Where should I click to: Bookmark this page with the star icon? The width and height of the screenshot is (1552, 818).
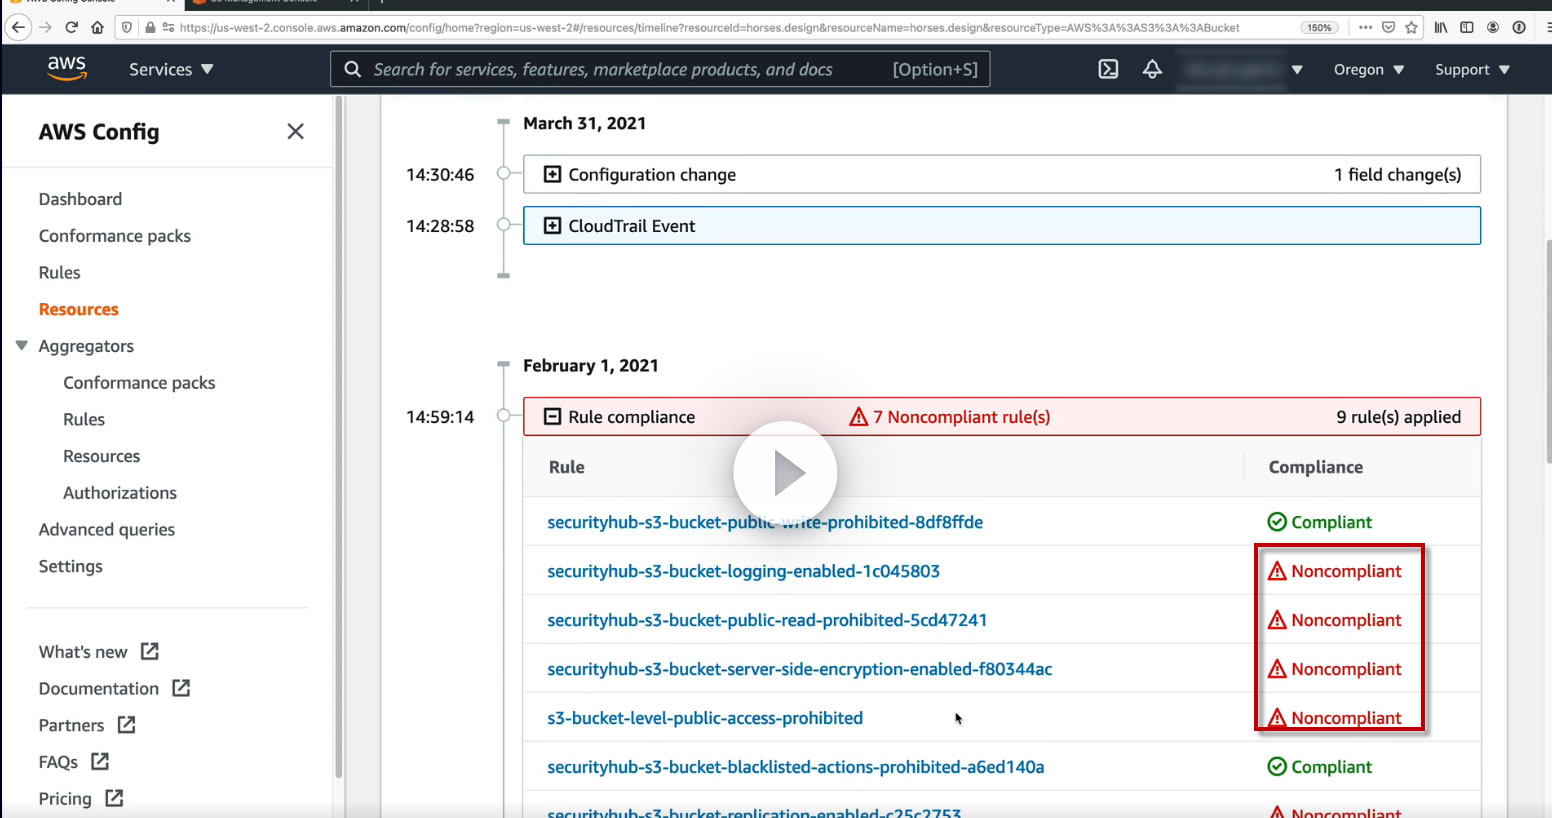tap(1411, 27)
